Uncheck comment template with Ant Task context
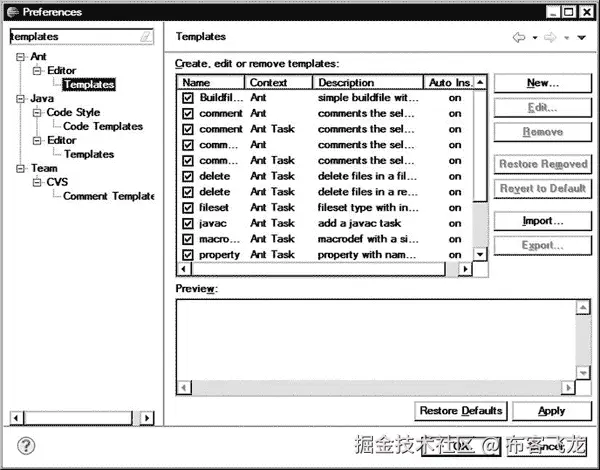 coord(188,129)
